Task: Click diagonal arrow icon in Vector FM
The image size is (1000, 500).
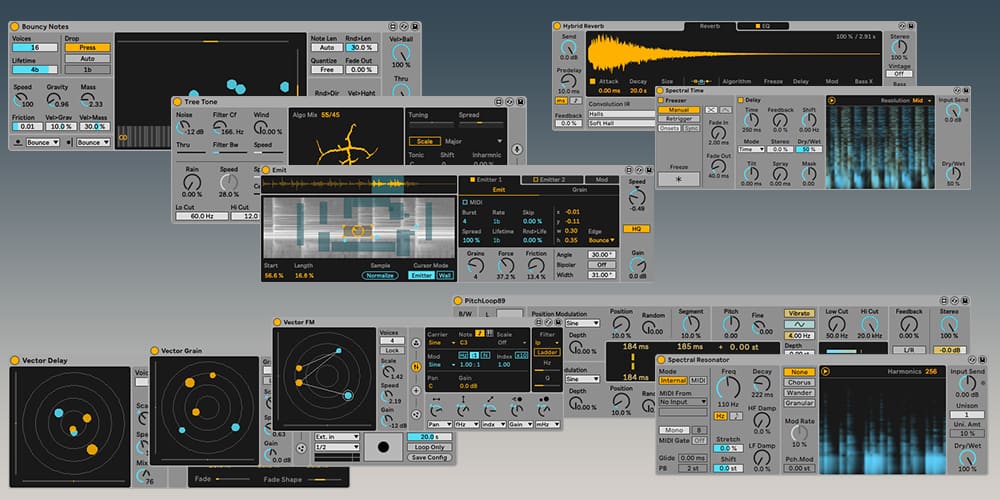Action: click(x=490, y=400)
